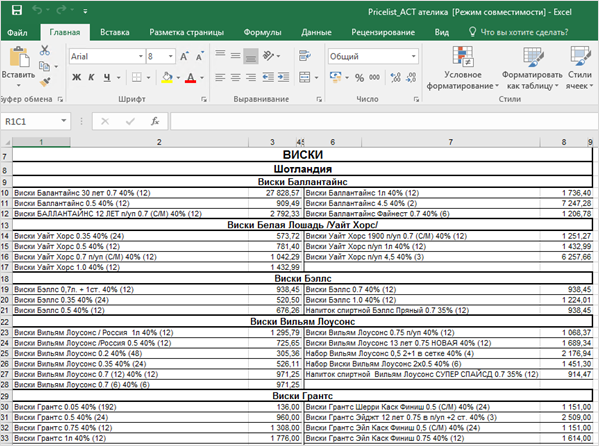Screen dimensions: 599x446
Task: Center cell text horizontally
Action: tap(235, 78)
